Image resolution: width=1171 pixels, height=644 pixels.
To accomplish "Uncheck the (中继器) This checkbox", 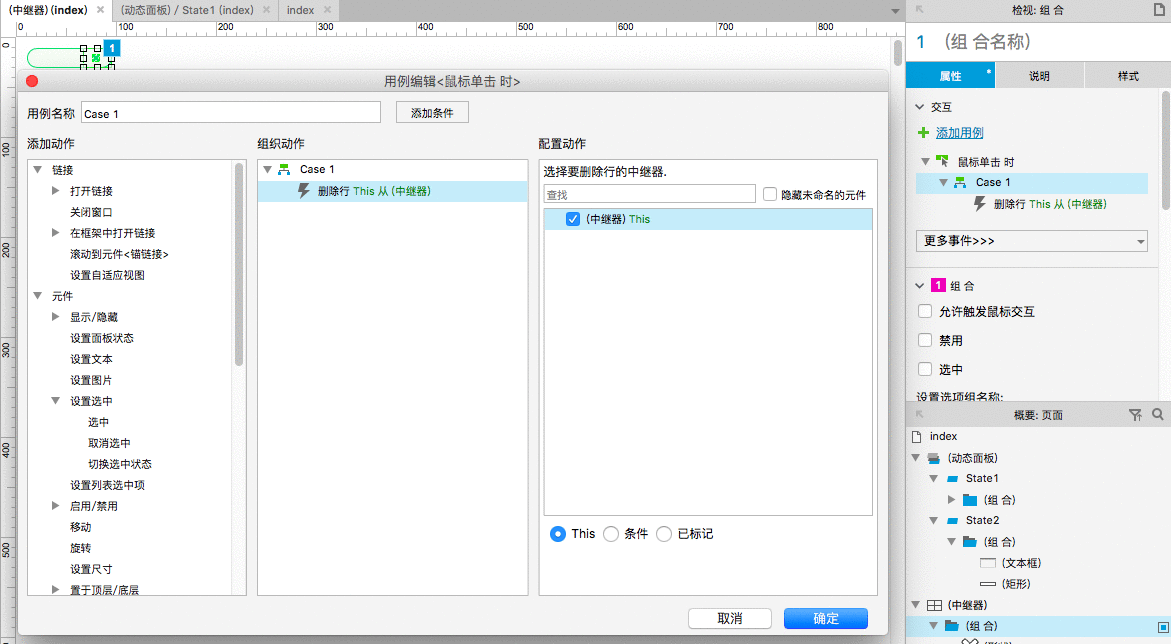I will pos(573,219).
